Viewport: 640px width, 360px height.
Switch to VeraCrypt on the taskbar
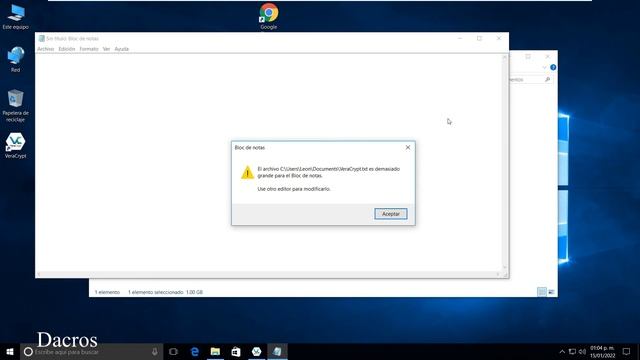click(256, 351)
